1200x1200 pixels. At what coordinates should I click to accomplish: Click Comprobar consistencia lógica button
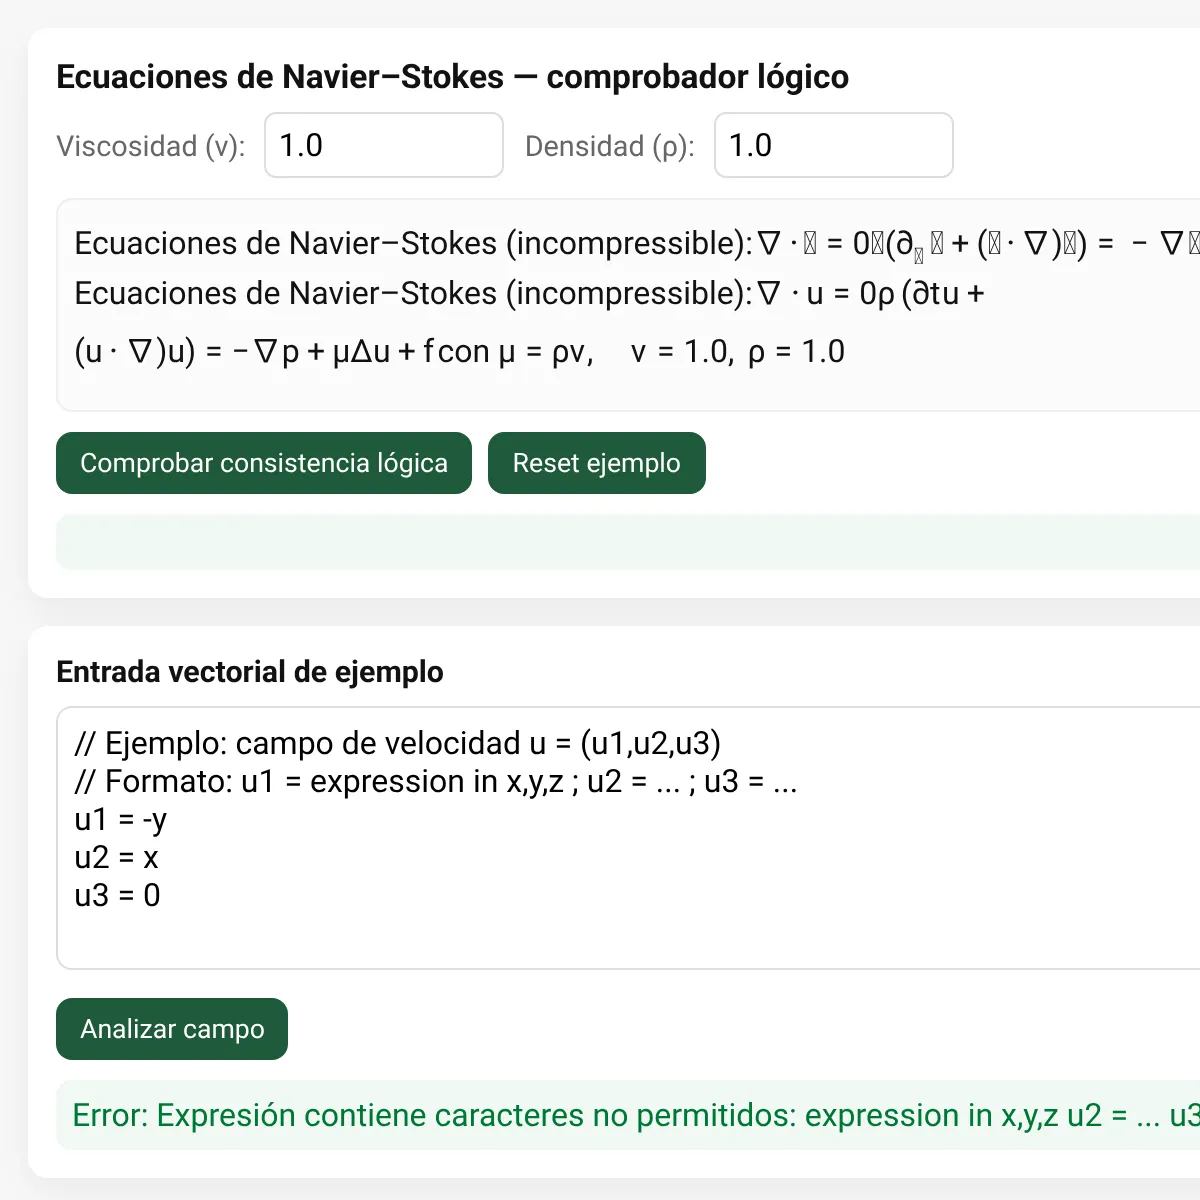click(x=264, y=463)
